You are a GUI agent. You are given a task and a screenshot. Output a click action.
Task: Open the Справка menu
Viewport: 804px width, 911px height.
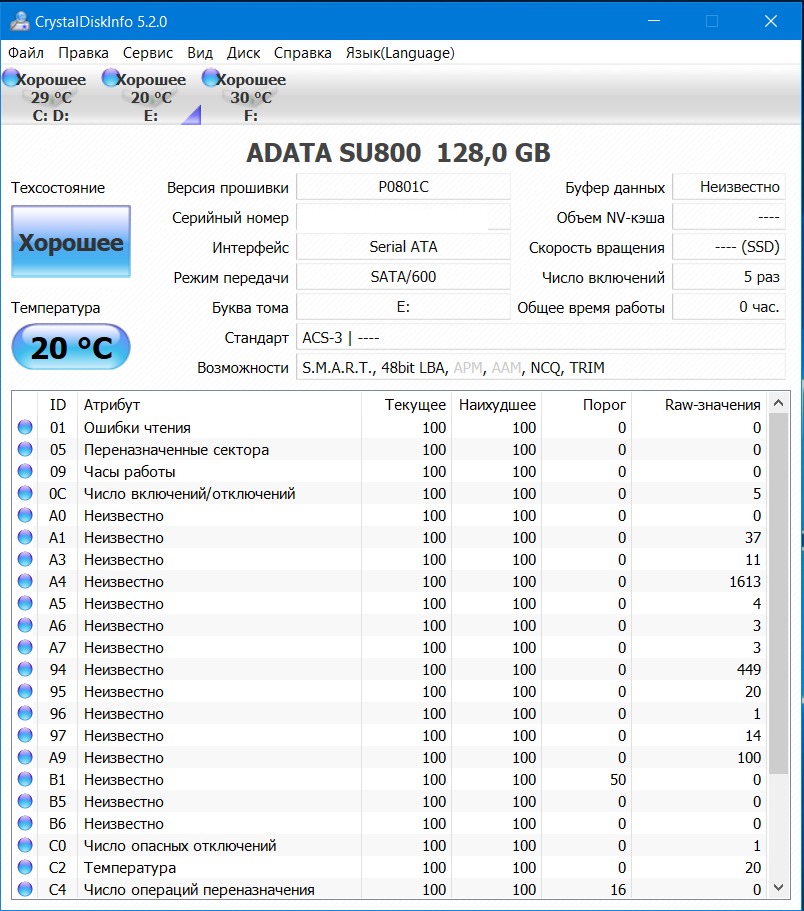click(303, 53)
